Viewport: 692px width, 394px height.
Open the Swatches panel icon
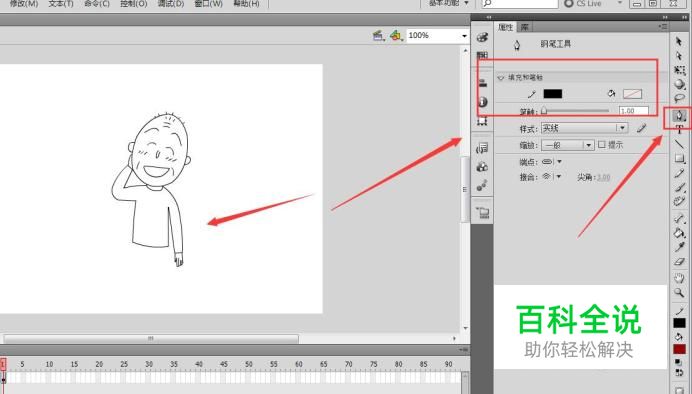coord(482,55)
